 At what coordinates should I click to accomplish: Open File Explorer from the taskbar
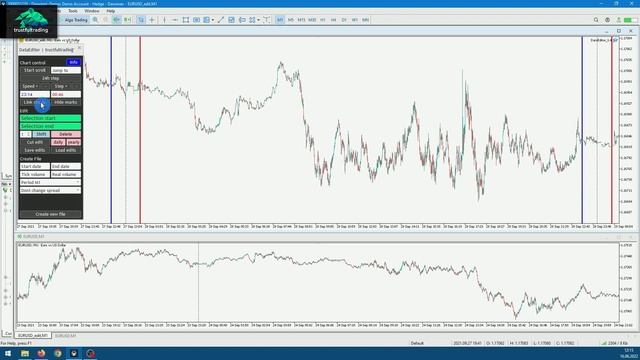click(x=25, y=353)
